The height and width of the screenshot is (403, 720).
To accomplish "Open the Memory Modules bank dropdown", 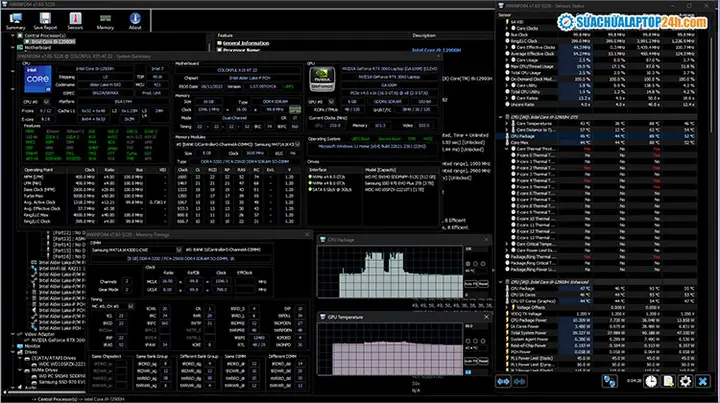I will pyautogui.click(x=298, y=145).
